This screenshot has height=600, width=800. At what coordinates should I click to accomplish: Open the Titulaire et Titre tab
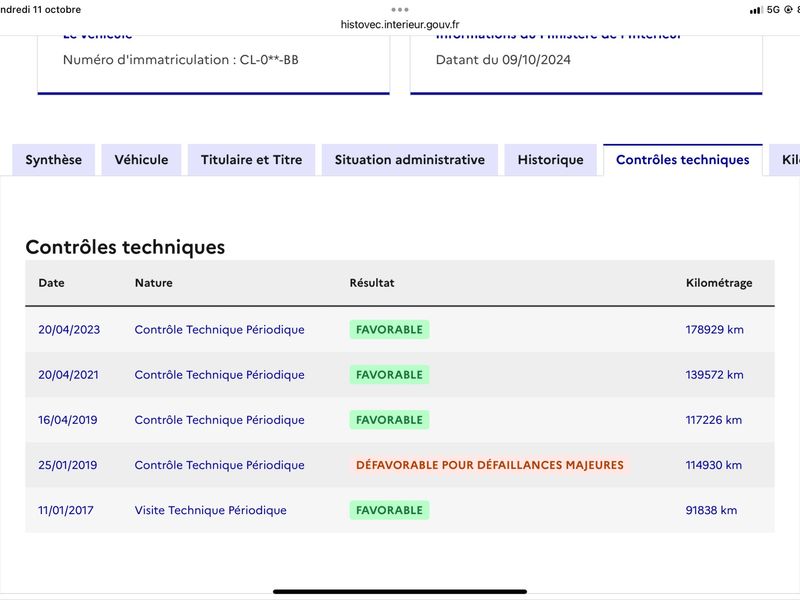point(252,160)
